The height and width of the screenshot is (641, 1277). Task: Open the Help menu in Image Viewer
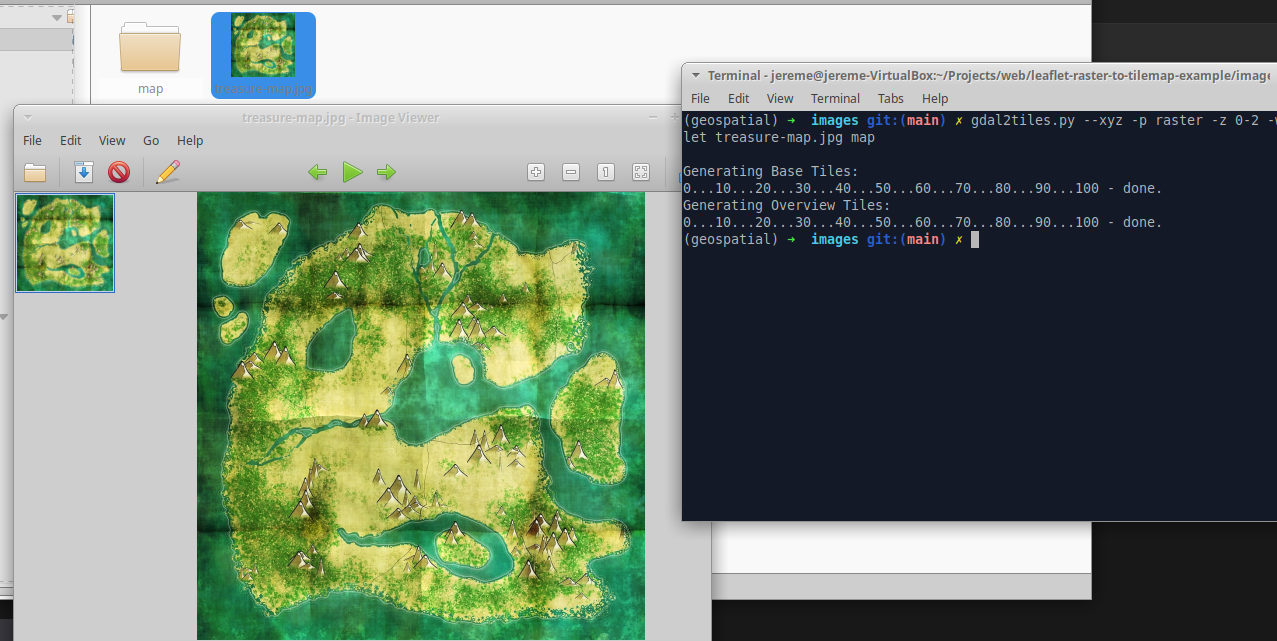190,140
